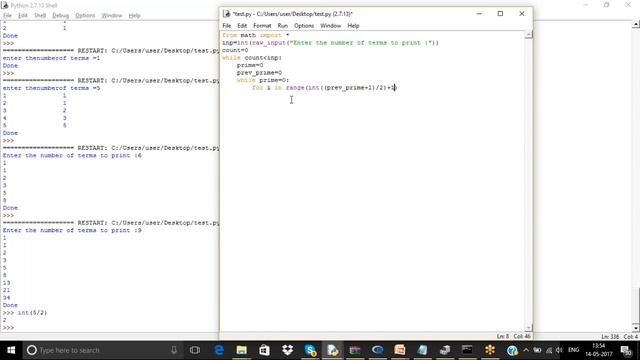Image resolution: width=640 pixels, height=360 pixels.
Task: Open File Explorer from the taskbar
Action: pos(242,350)
